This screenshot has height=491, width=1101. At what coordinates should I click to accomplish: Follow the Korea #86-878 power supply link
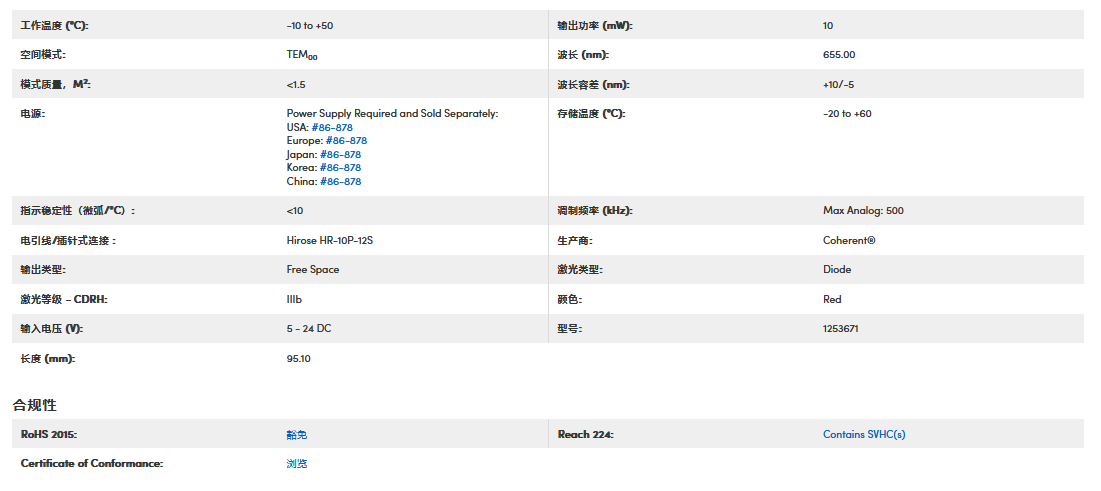pyautogui.click(x=340, y=168)
